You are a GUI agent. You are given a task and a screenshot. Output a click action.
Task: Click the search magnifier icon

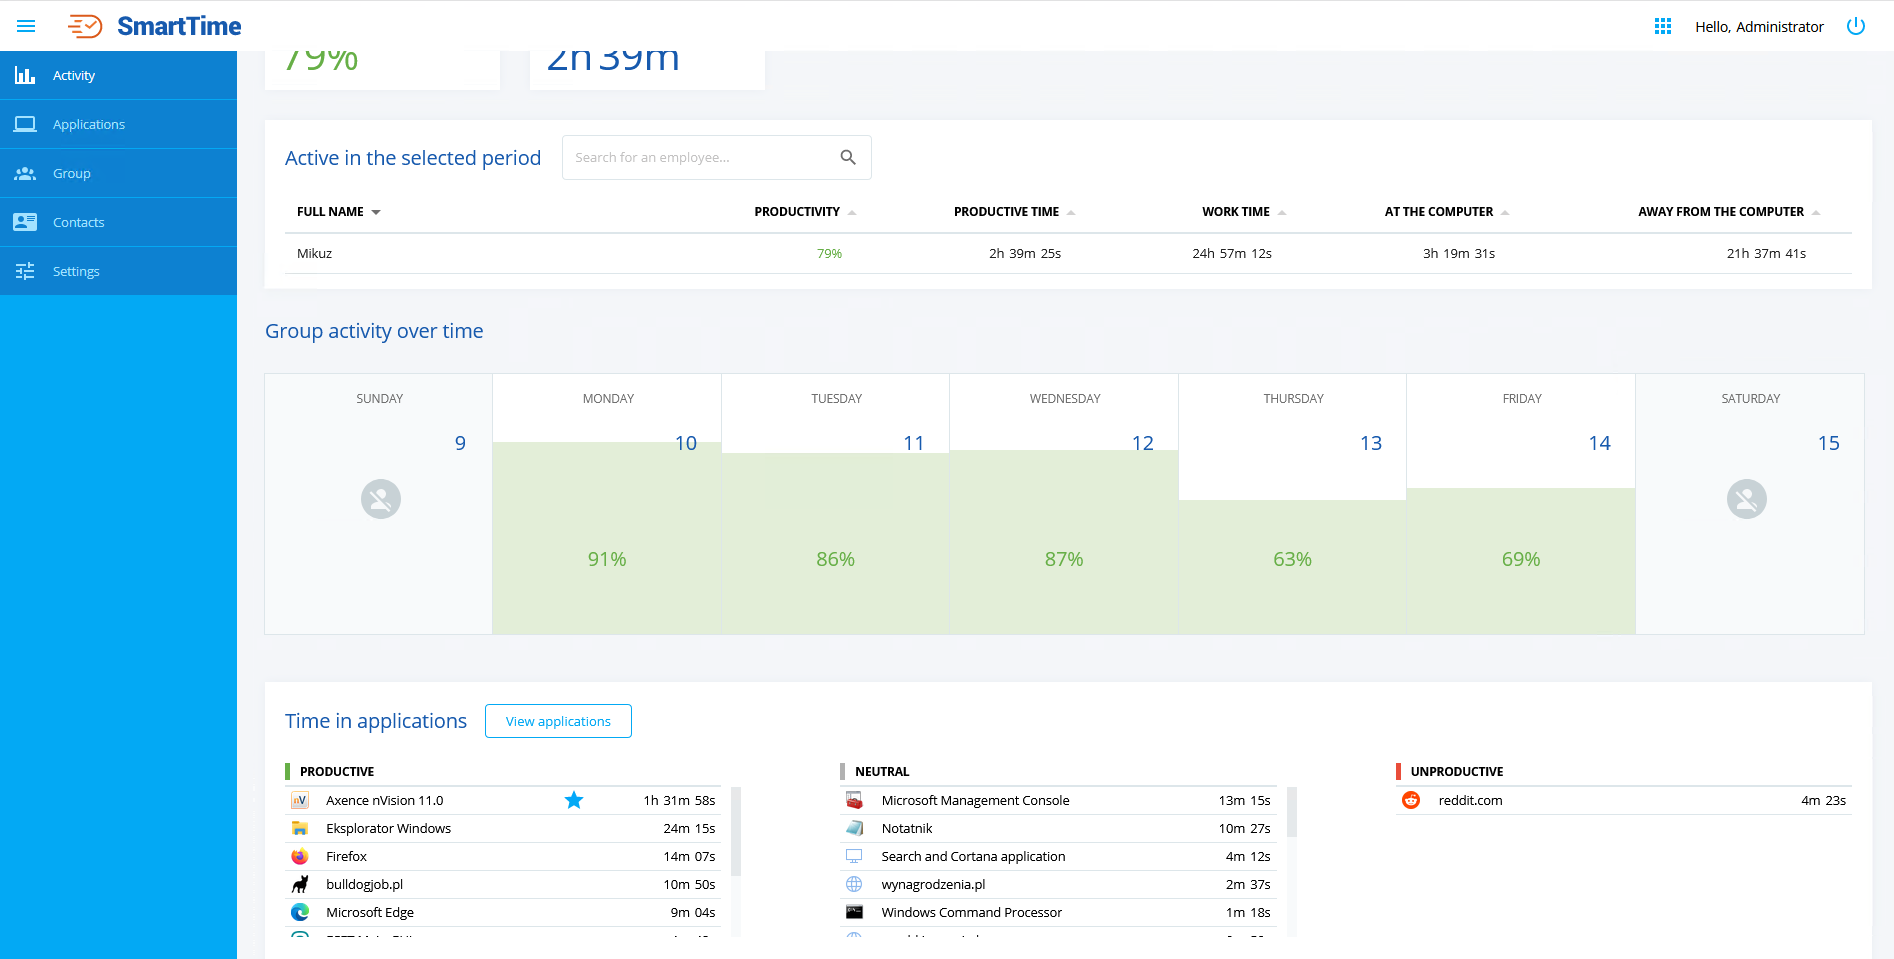(x=848, y=157)
